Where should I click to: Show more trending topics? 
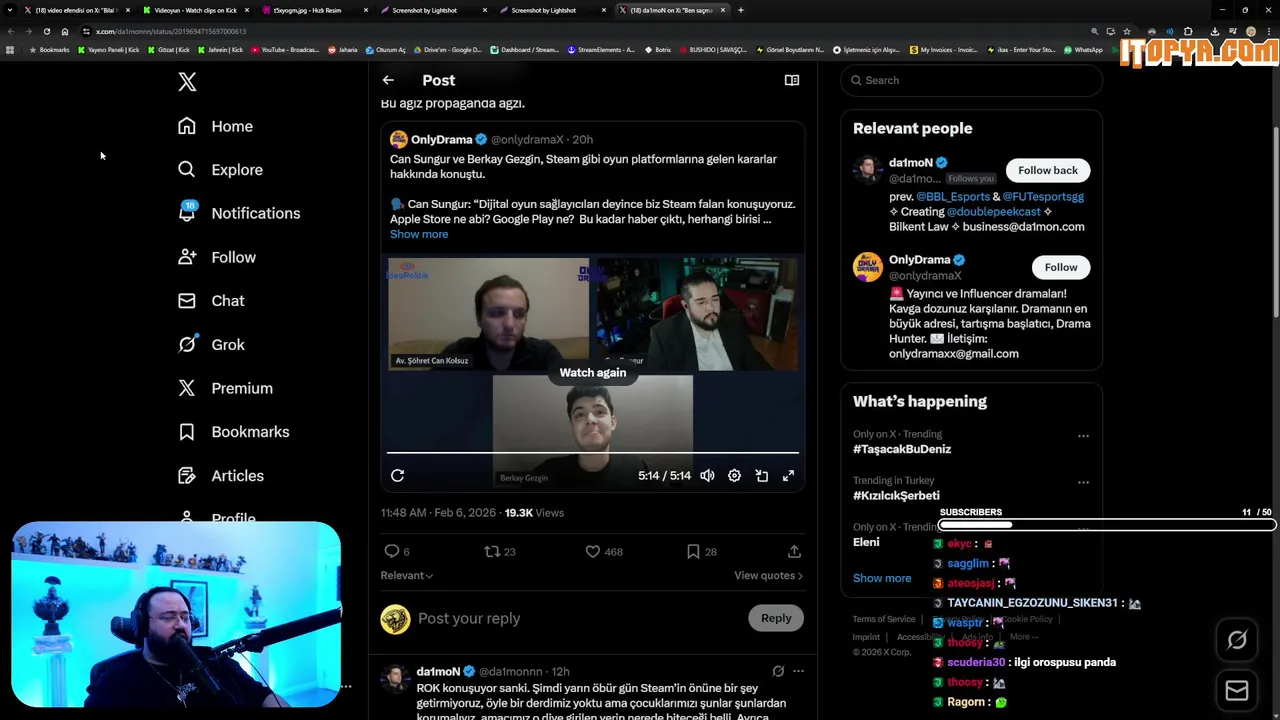pos(882,578)
